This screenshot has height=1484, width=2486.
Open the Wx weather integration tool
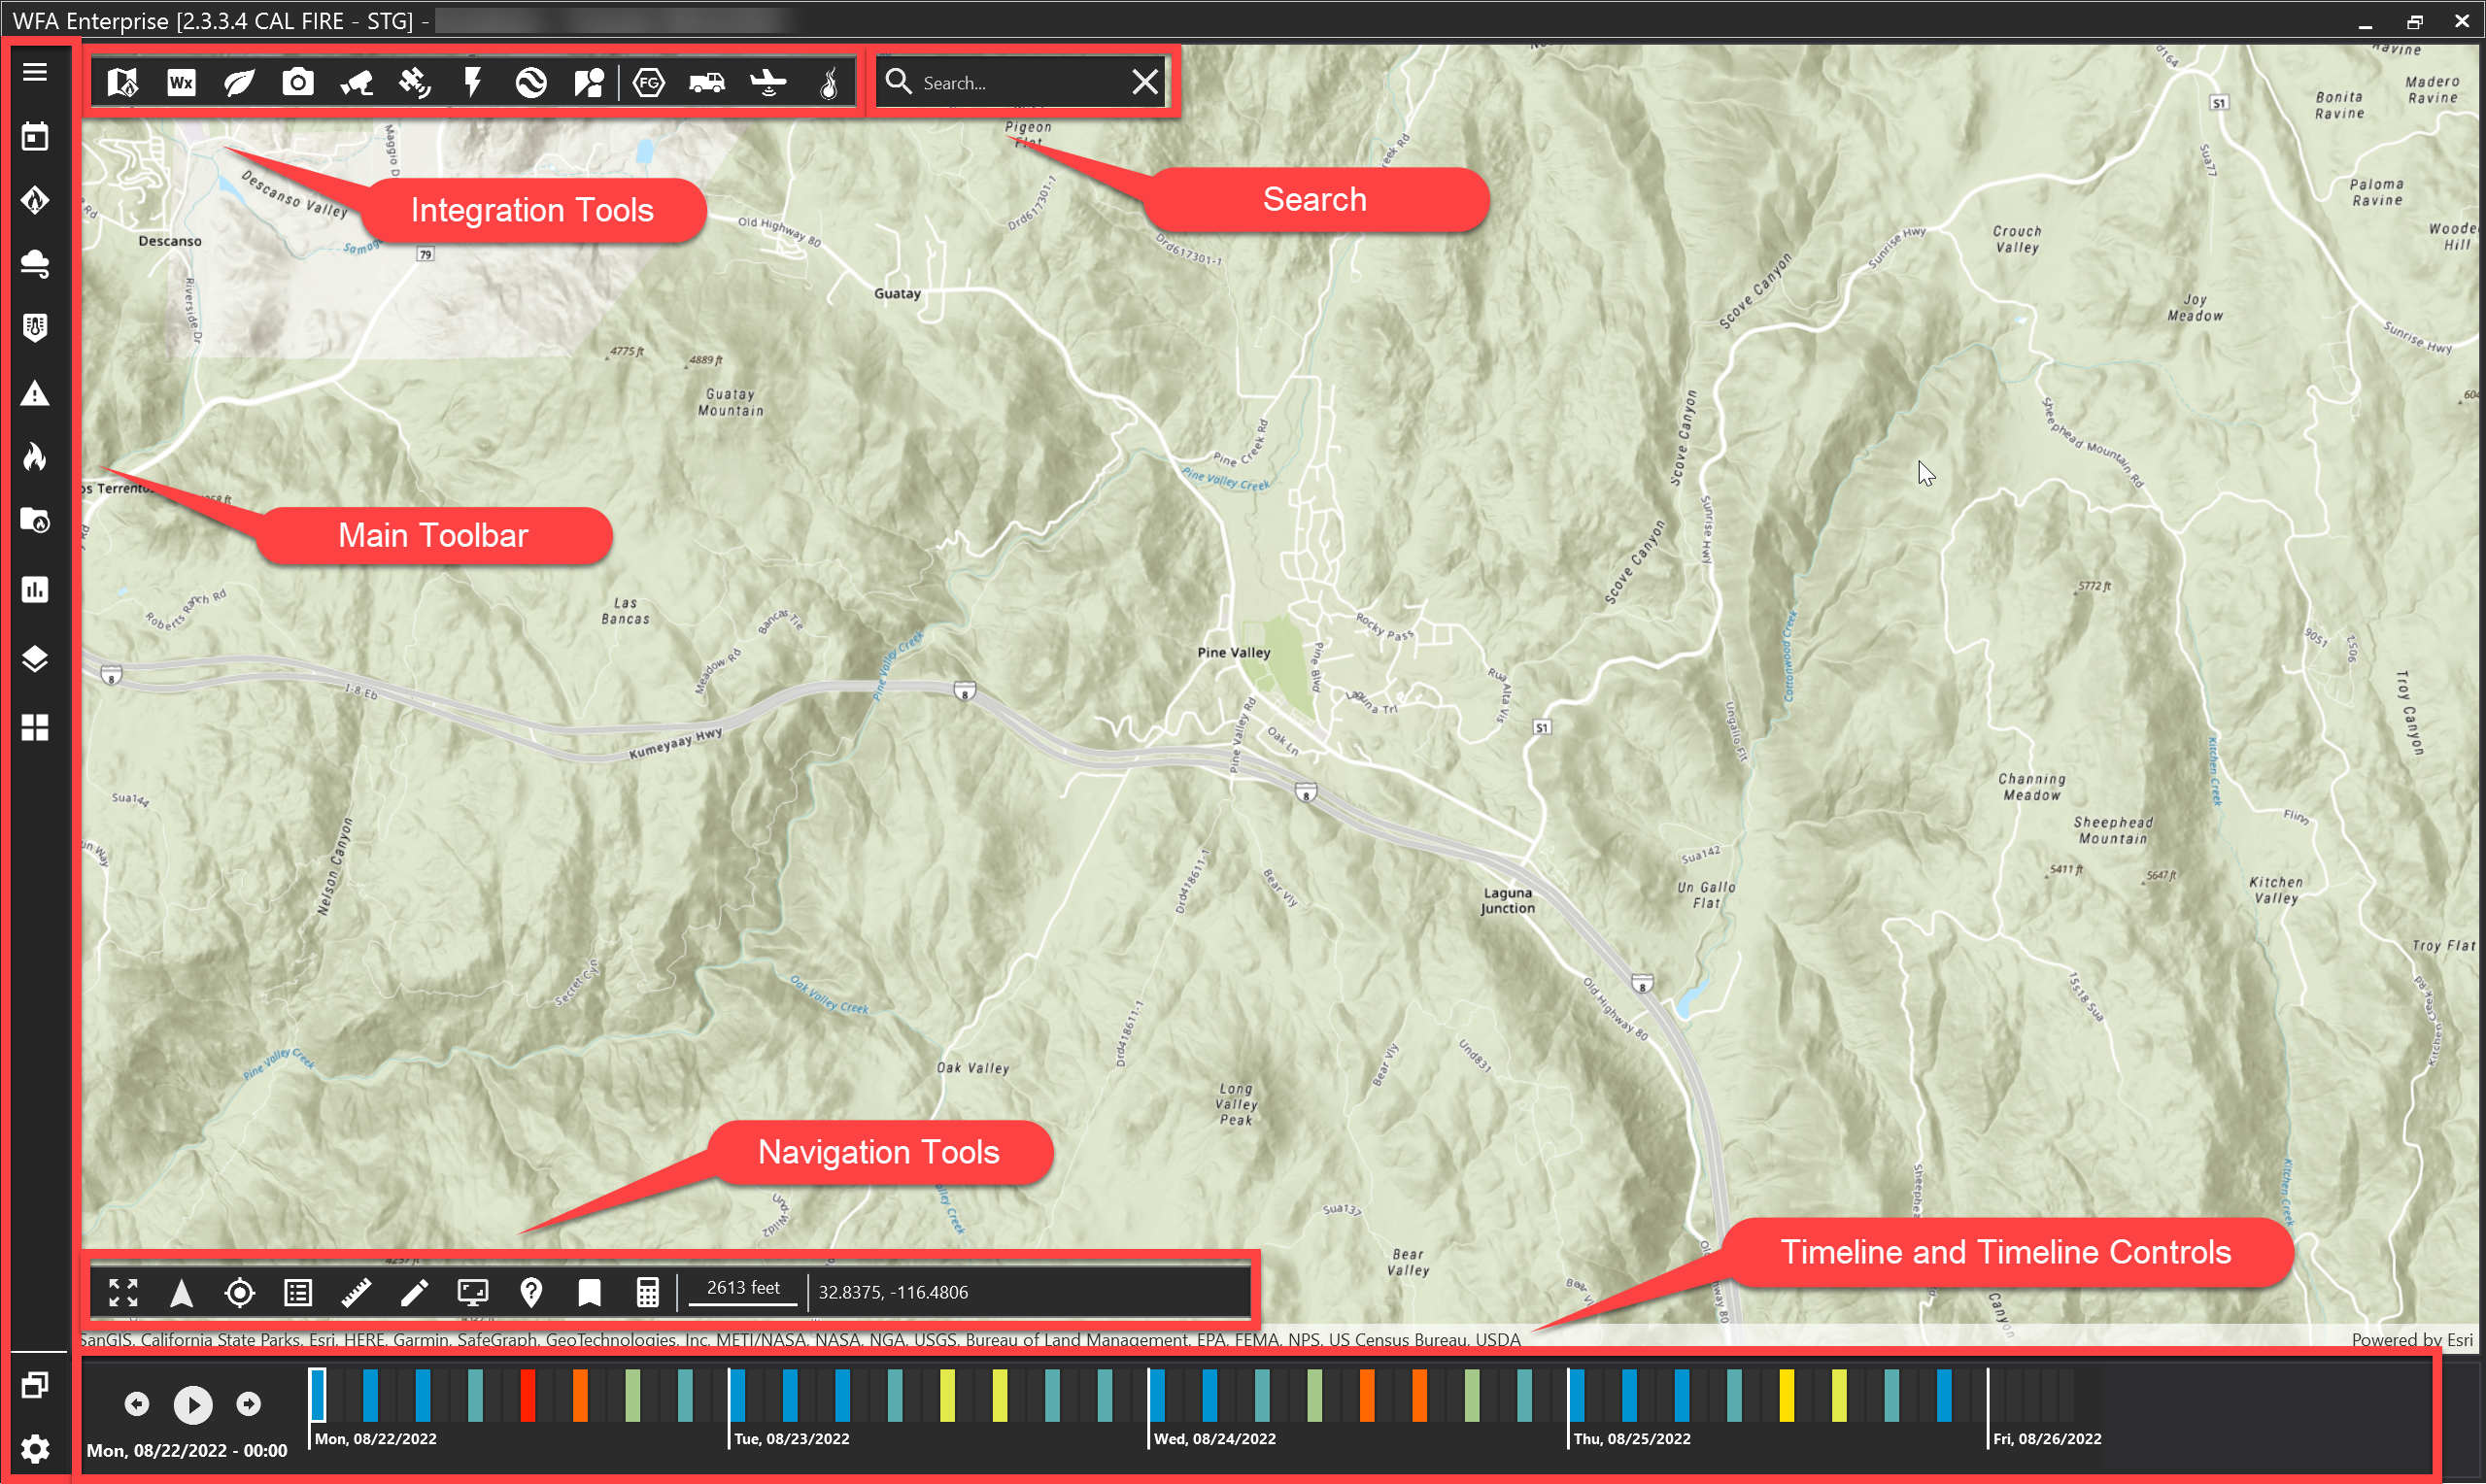click(181, 82)
